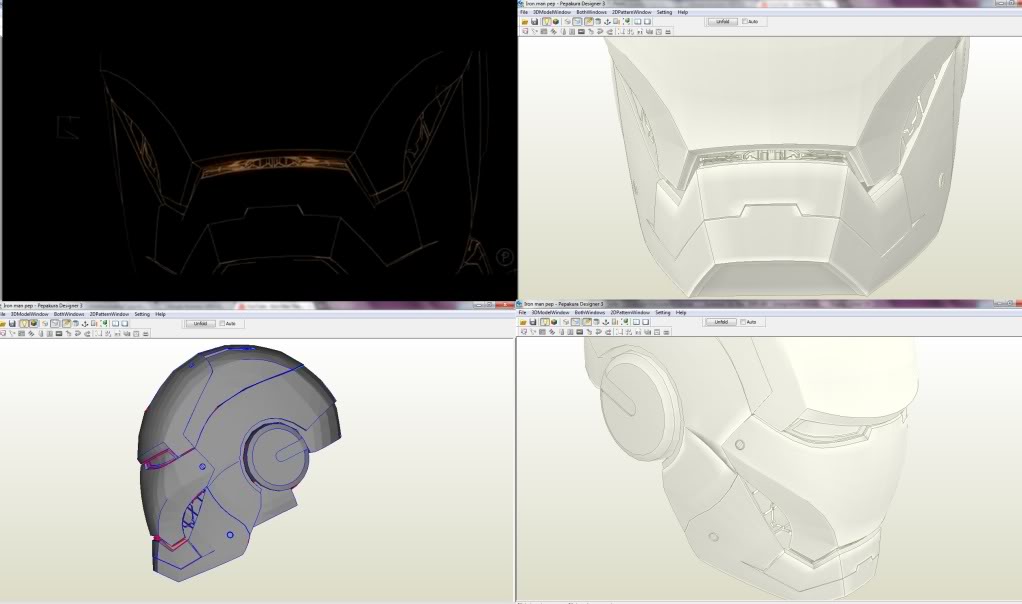Open Setting menu in the chin-view window
This screenshot has height=604, width=1022.
(x=664, y=12)
